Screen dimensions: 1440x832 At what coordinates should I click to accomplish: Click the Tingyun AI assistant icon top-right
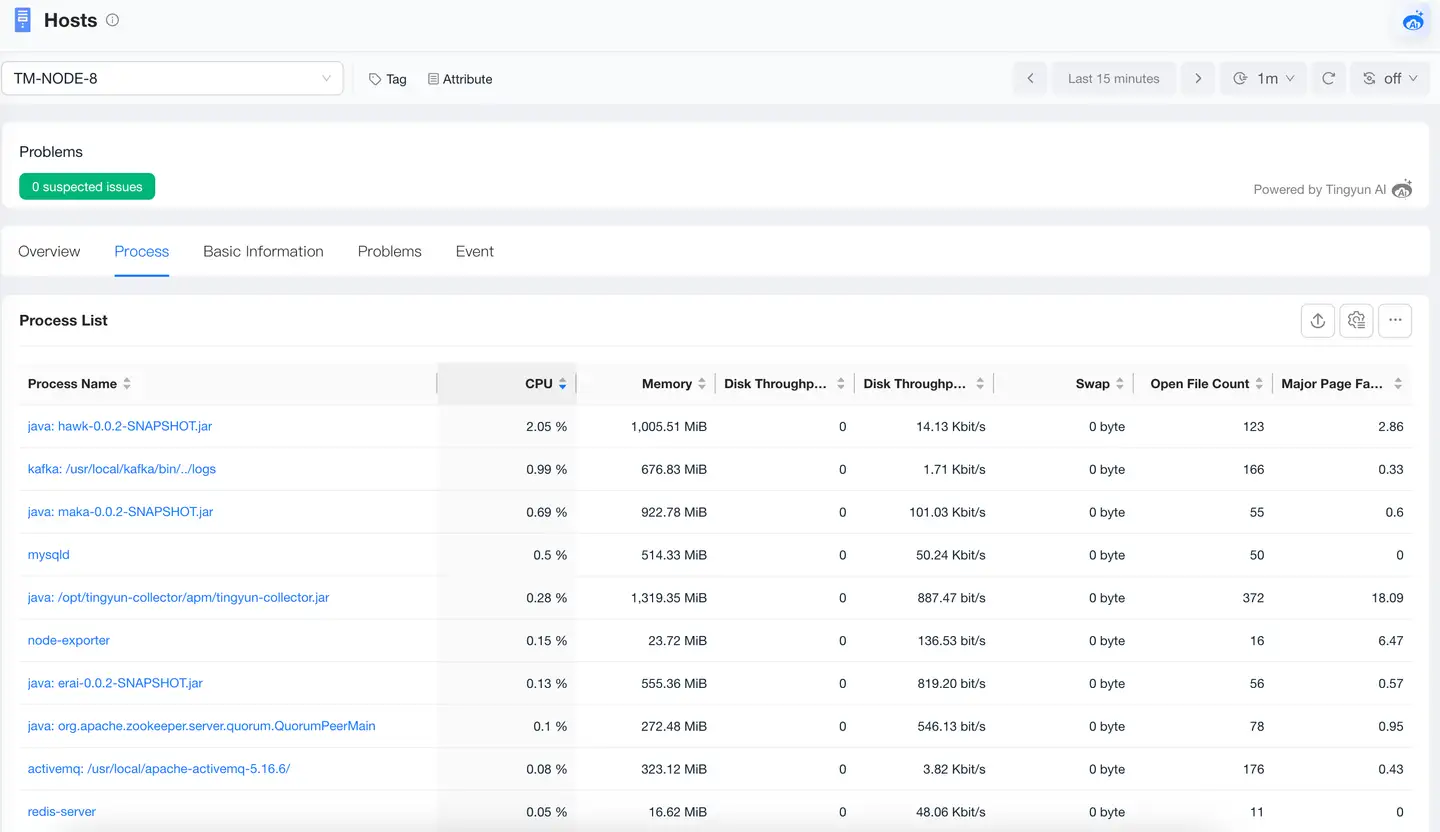click(1413, 21)
